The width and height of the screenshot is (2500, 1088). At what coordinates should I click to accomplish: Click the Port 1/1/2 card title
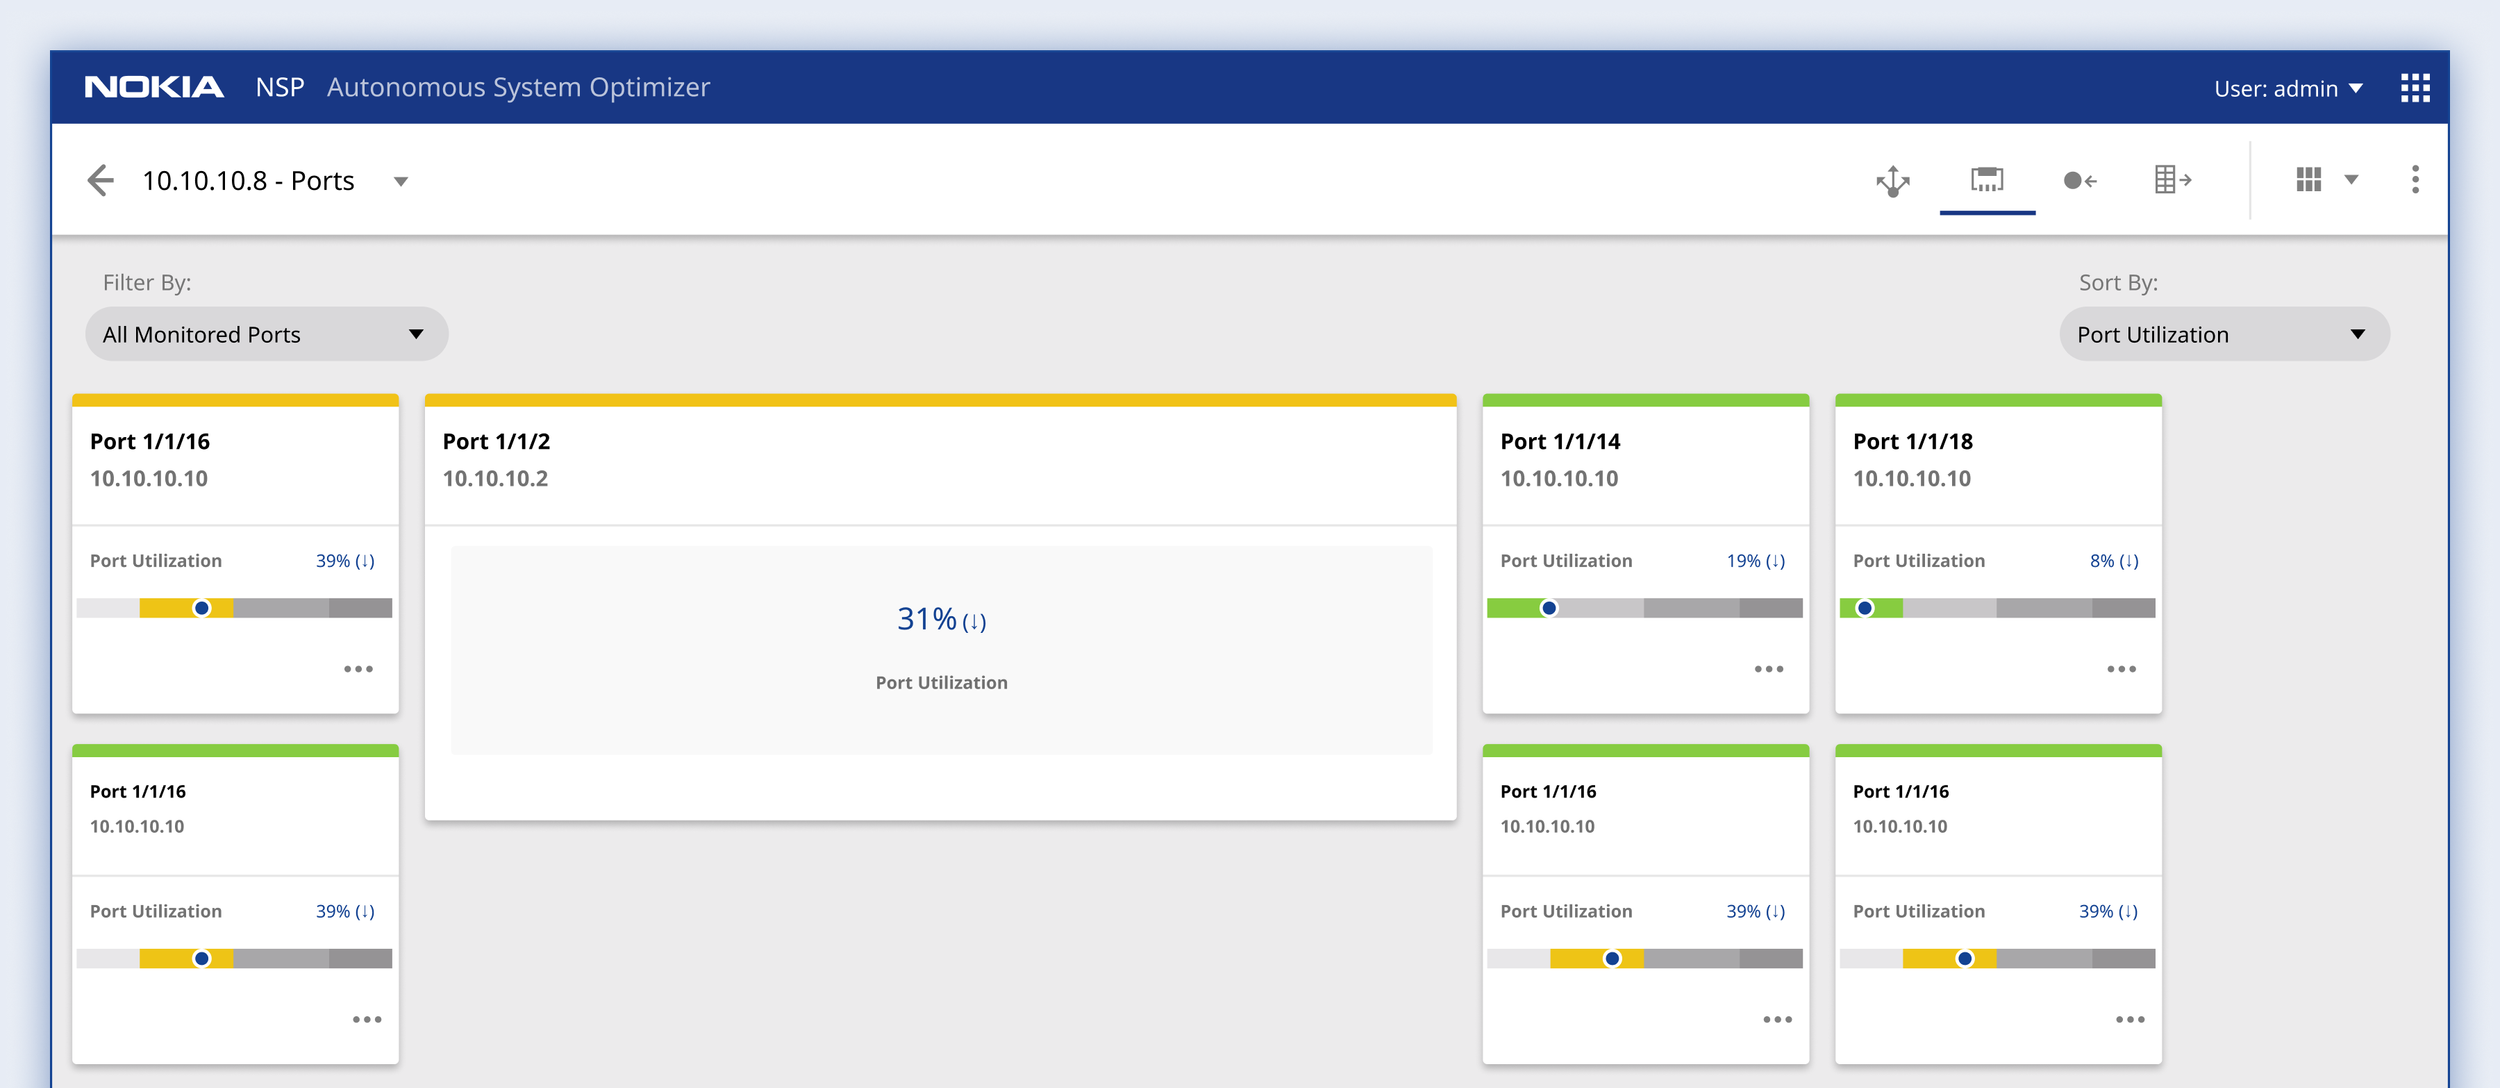[496, 441]
